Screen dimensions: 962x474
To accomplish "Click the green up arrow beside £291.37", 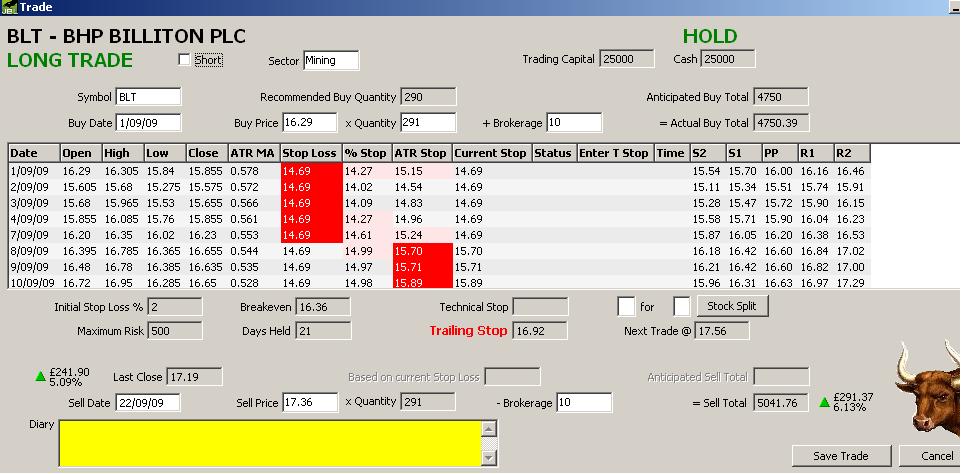I will pos(825,402).
